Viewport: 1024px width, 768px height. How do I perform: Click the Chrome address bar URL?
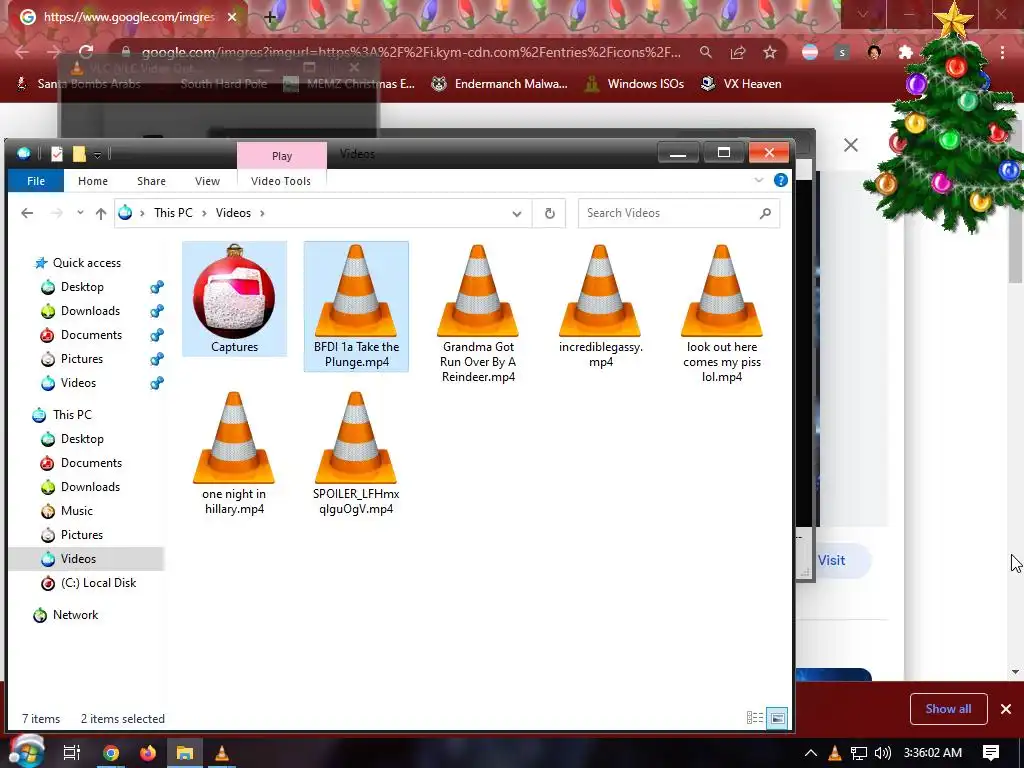click(411, 52)
